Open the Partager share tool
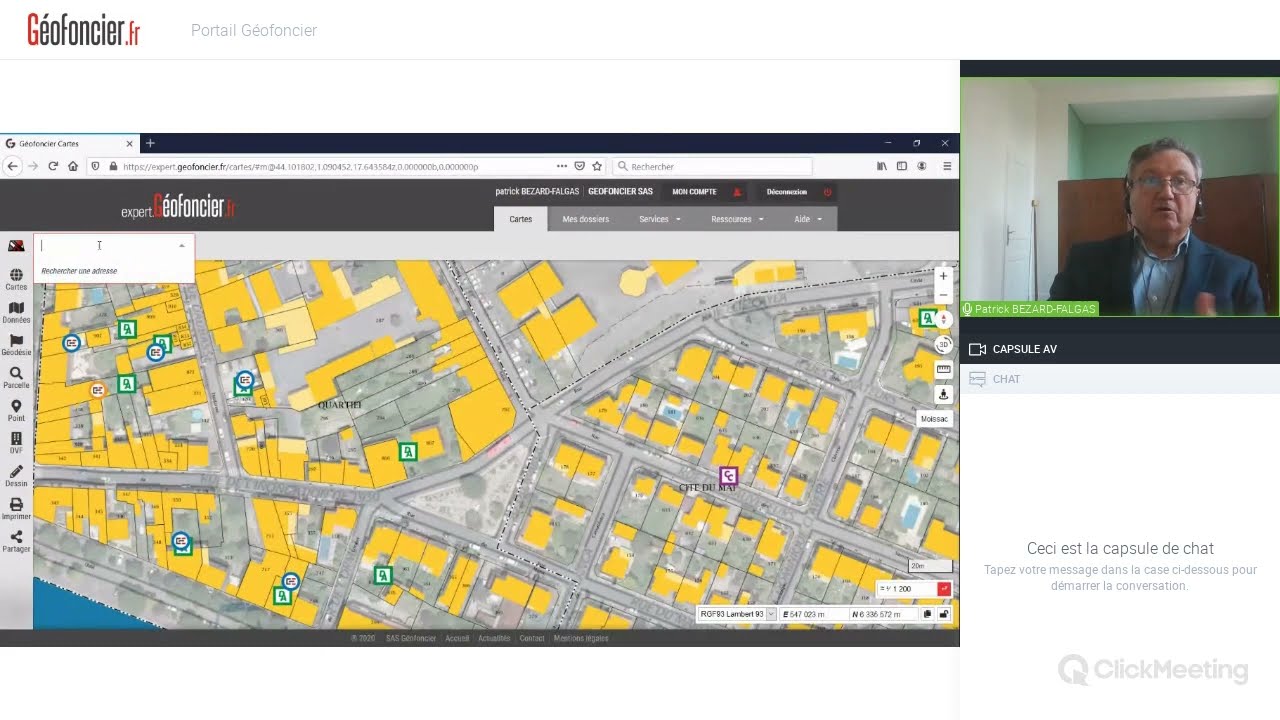This screenshot has width=1280, height=720. click(16, 541)
